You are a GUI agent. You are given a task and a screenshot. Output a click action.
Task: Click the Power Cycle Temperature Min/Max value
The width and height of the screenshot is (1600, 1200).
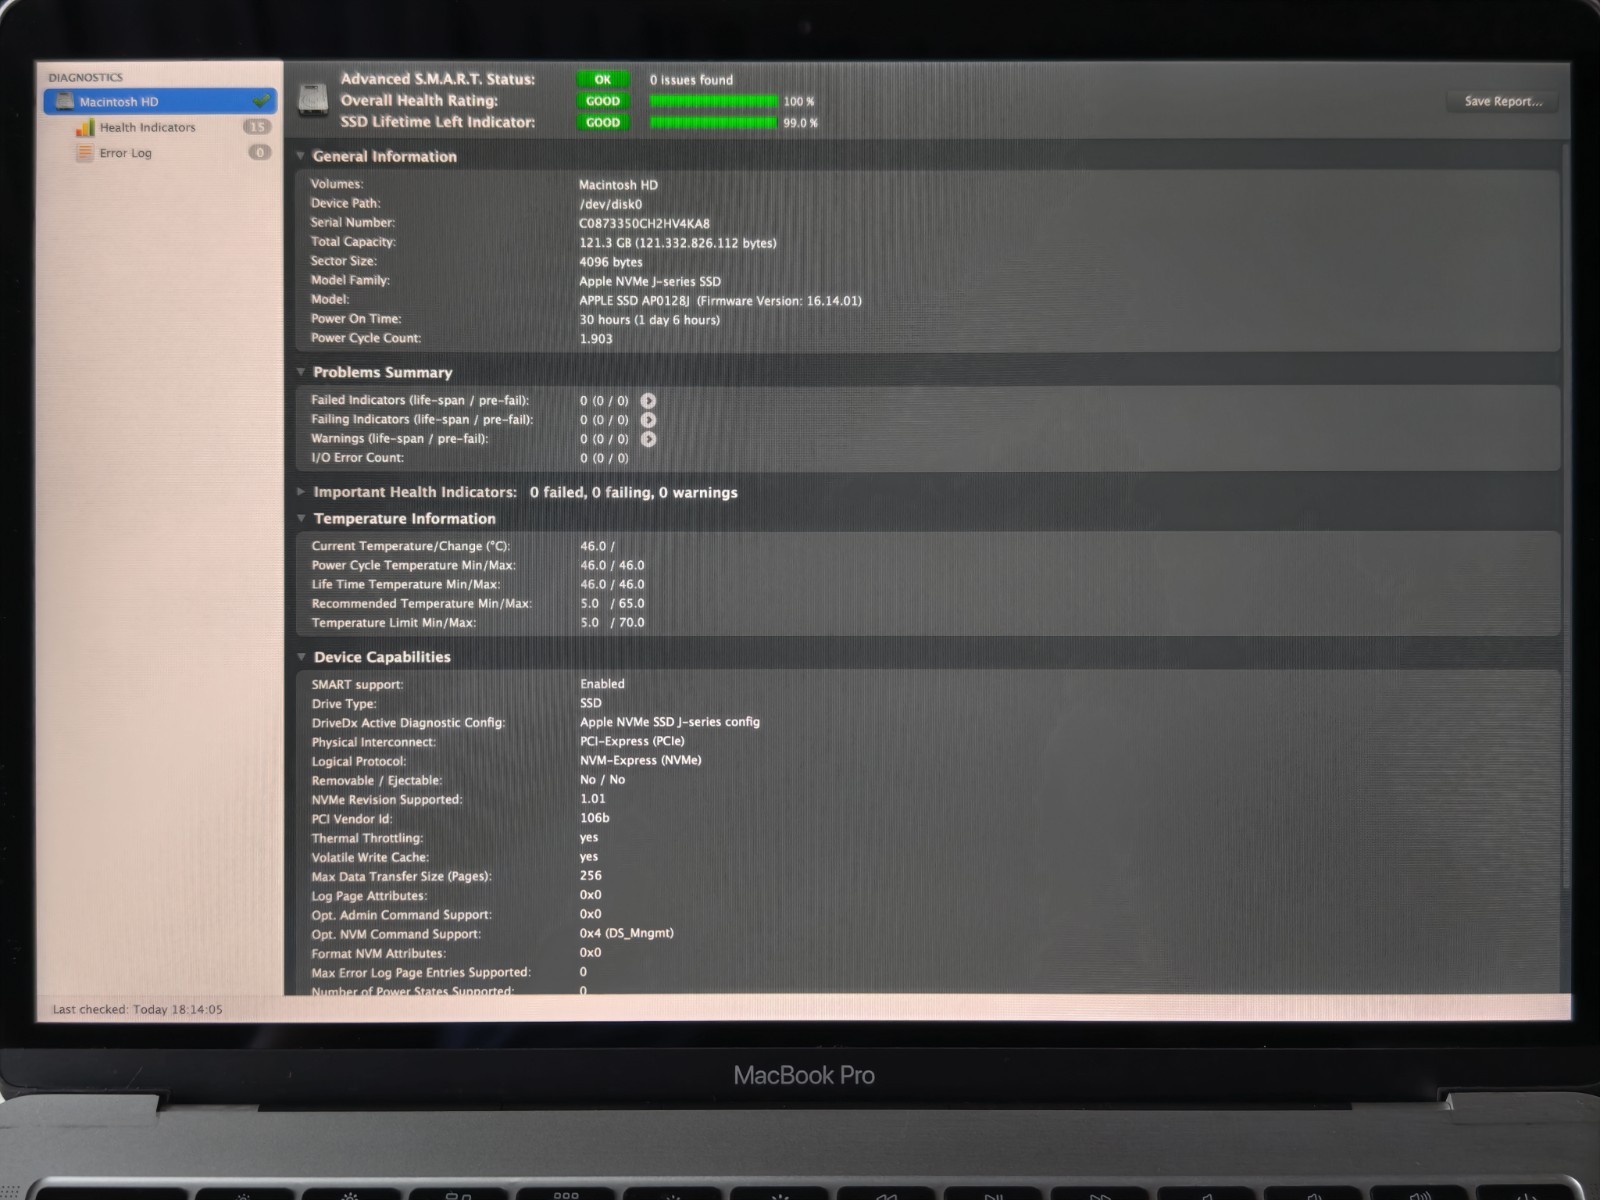pyautogui.click(x=612, y=566)
